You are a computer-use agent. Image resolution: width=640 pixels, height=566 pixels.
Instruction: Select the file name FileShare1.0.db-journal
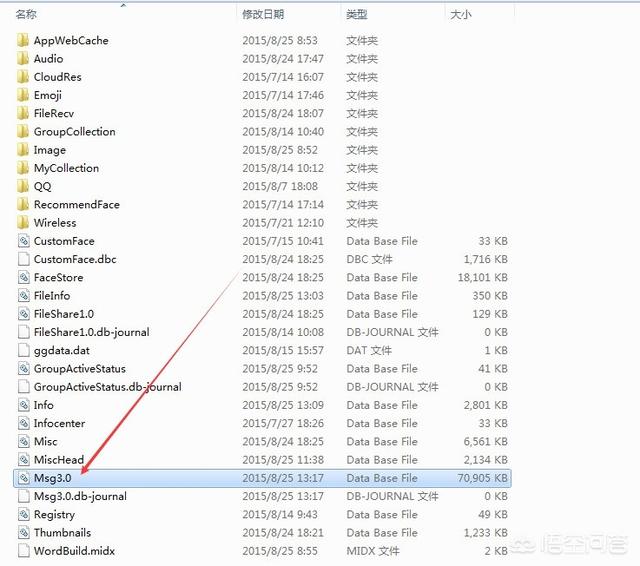[x=92, y=332]
